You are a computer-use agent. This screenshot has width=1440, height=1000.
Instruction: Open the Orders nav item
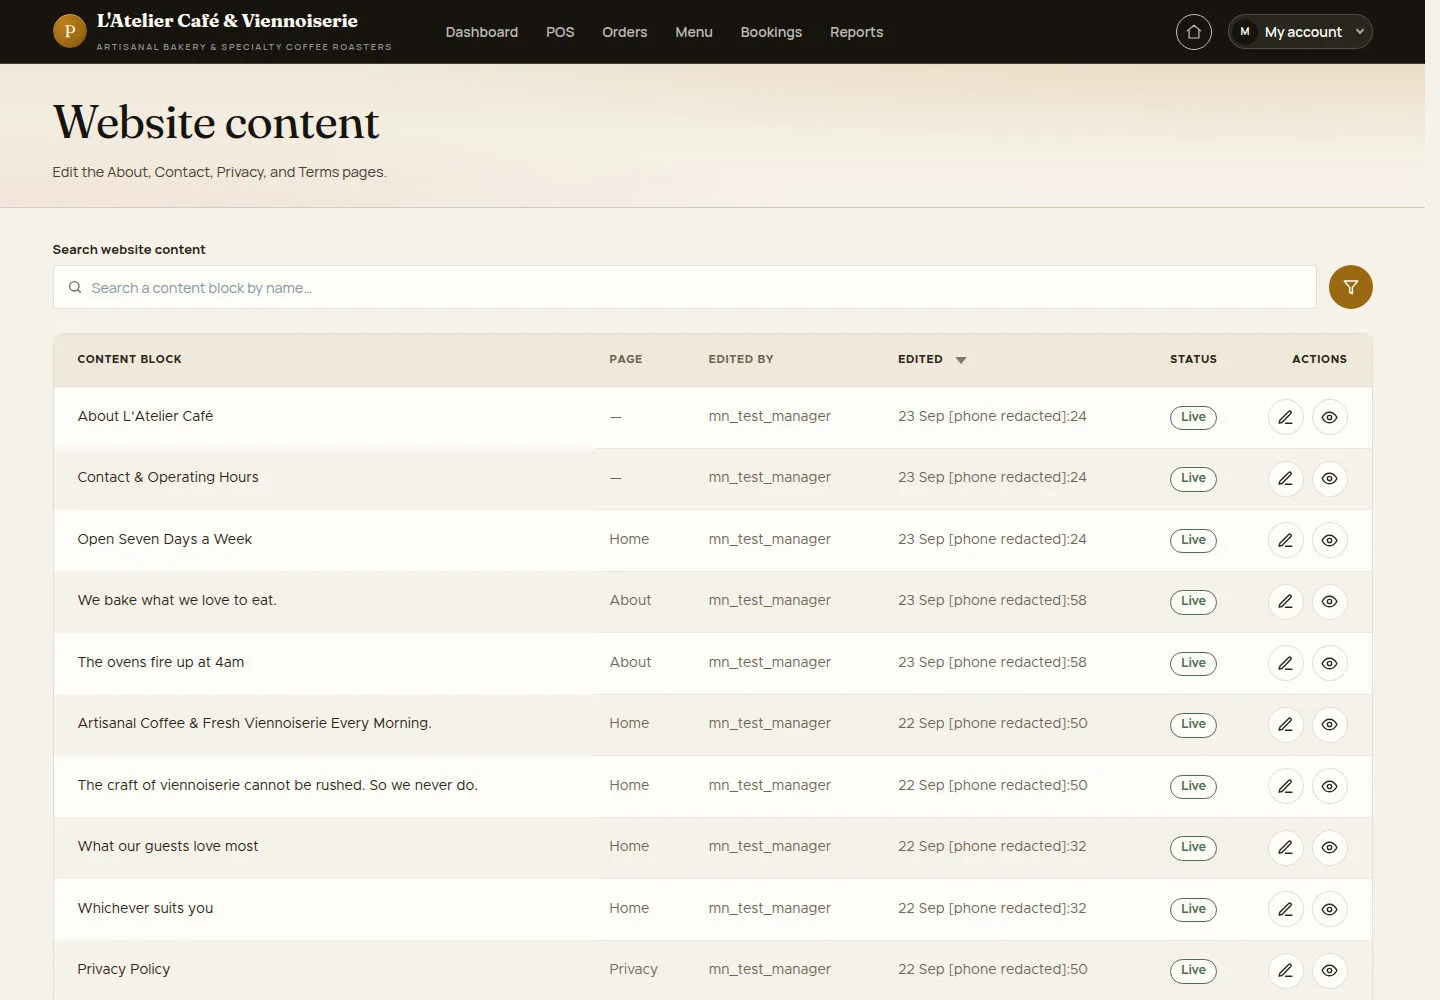[x=625, y=32]
